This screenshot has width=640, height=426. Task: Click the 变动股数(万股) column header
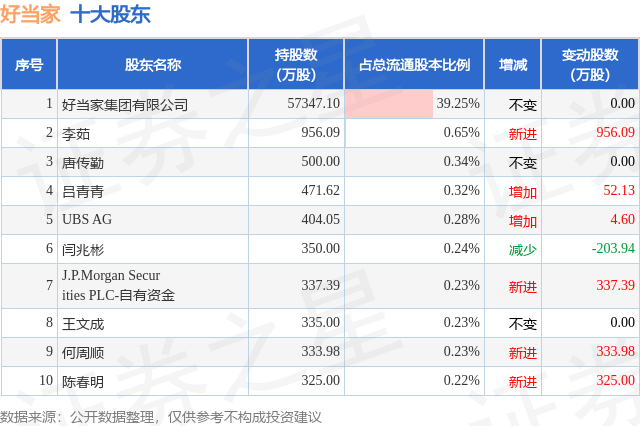[589, 65]
